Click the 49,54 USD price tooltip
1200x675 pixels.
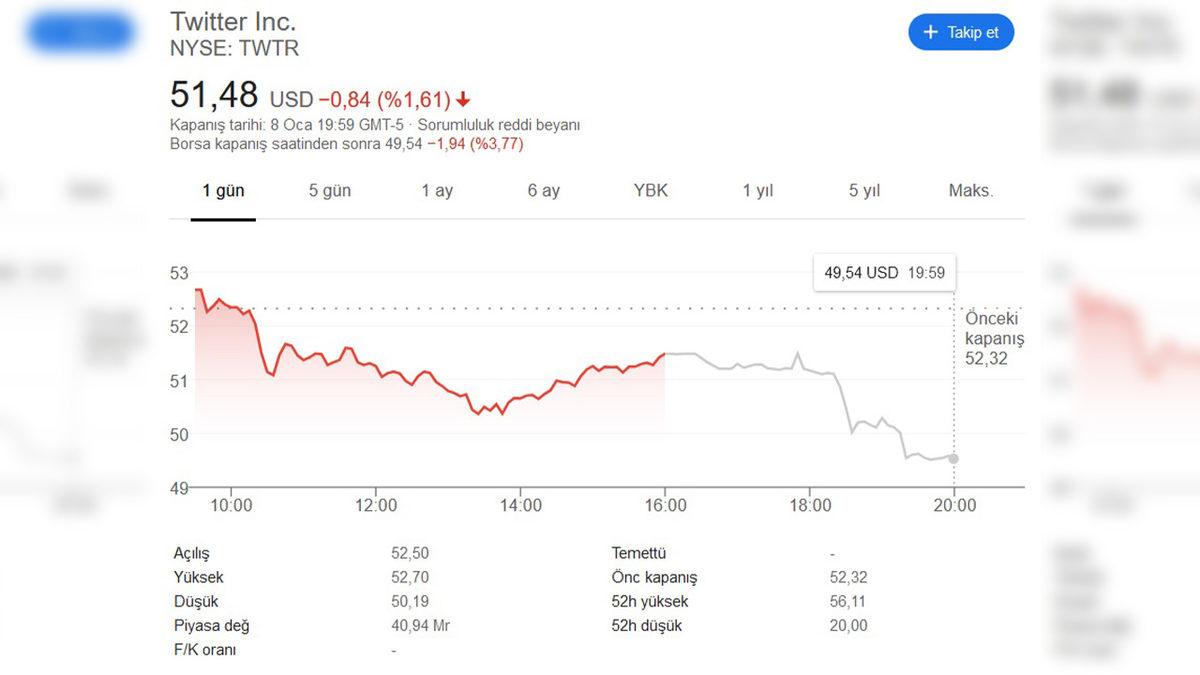884,272
